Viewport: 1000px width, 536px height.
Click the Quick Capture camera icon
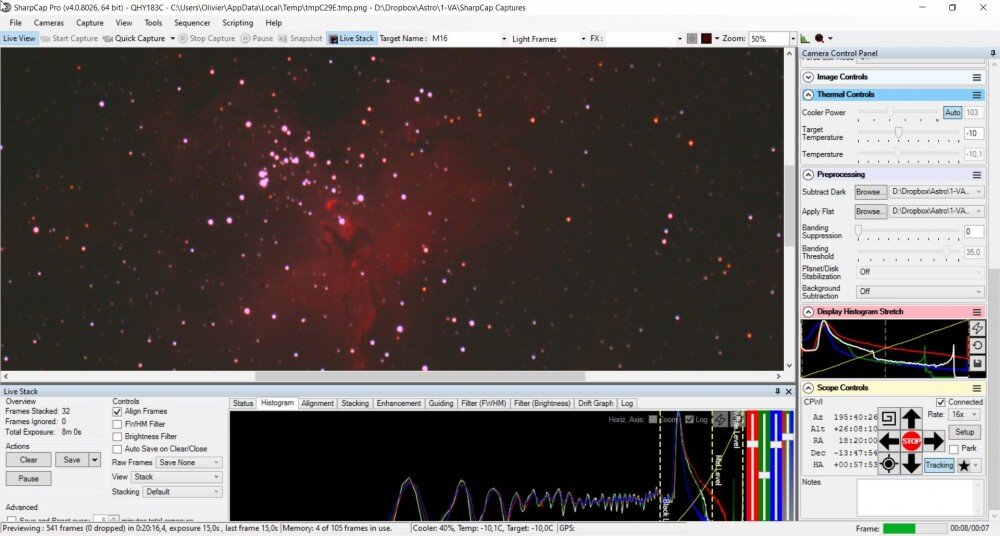[108, 38]
